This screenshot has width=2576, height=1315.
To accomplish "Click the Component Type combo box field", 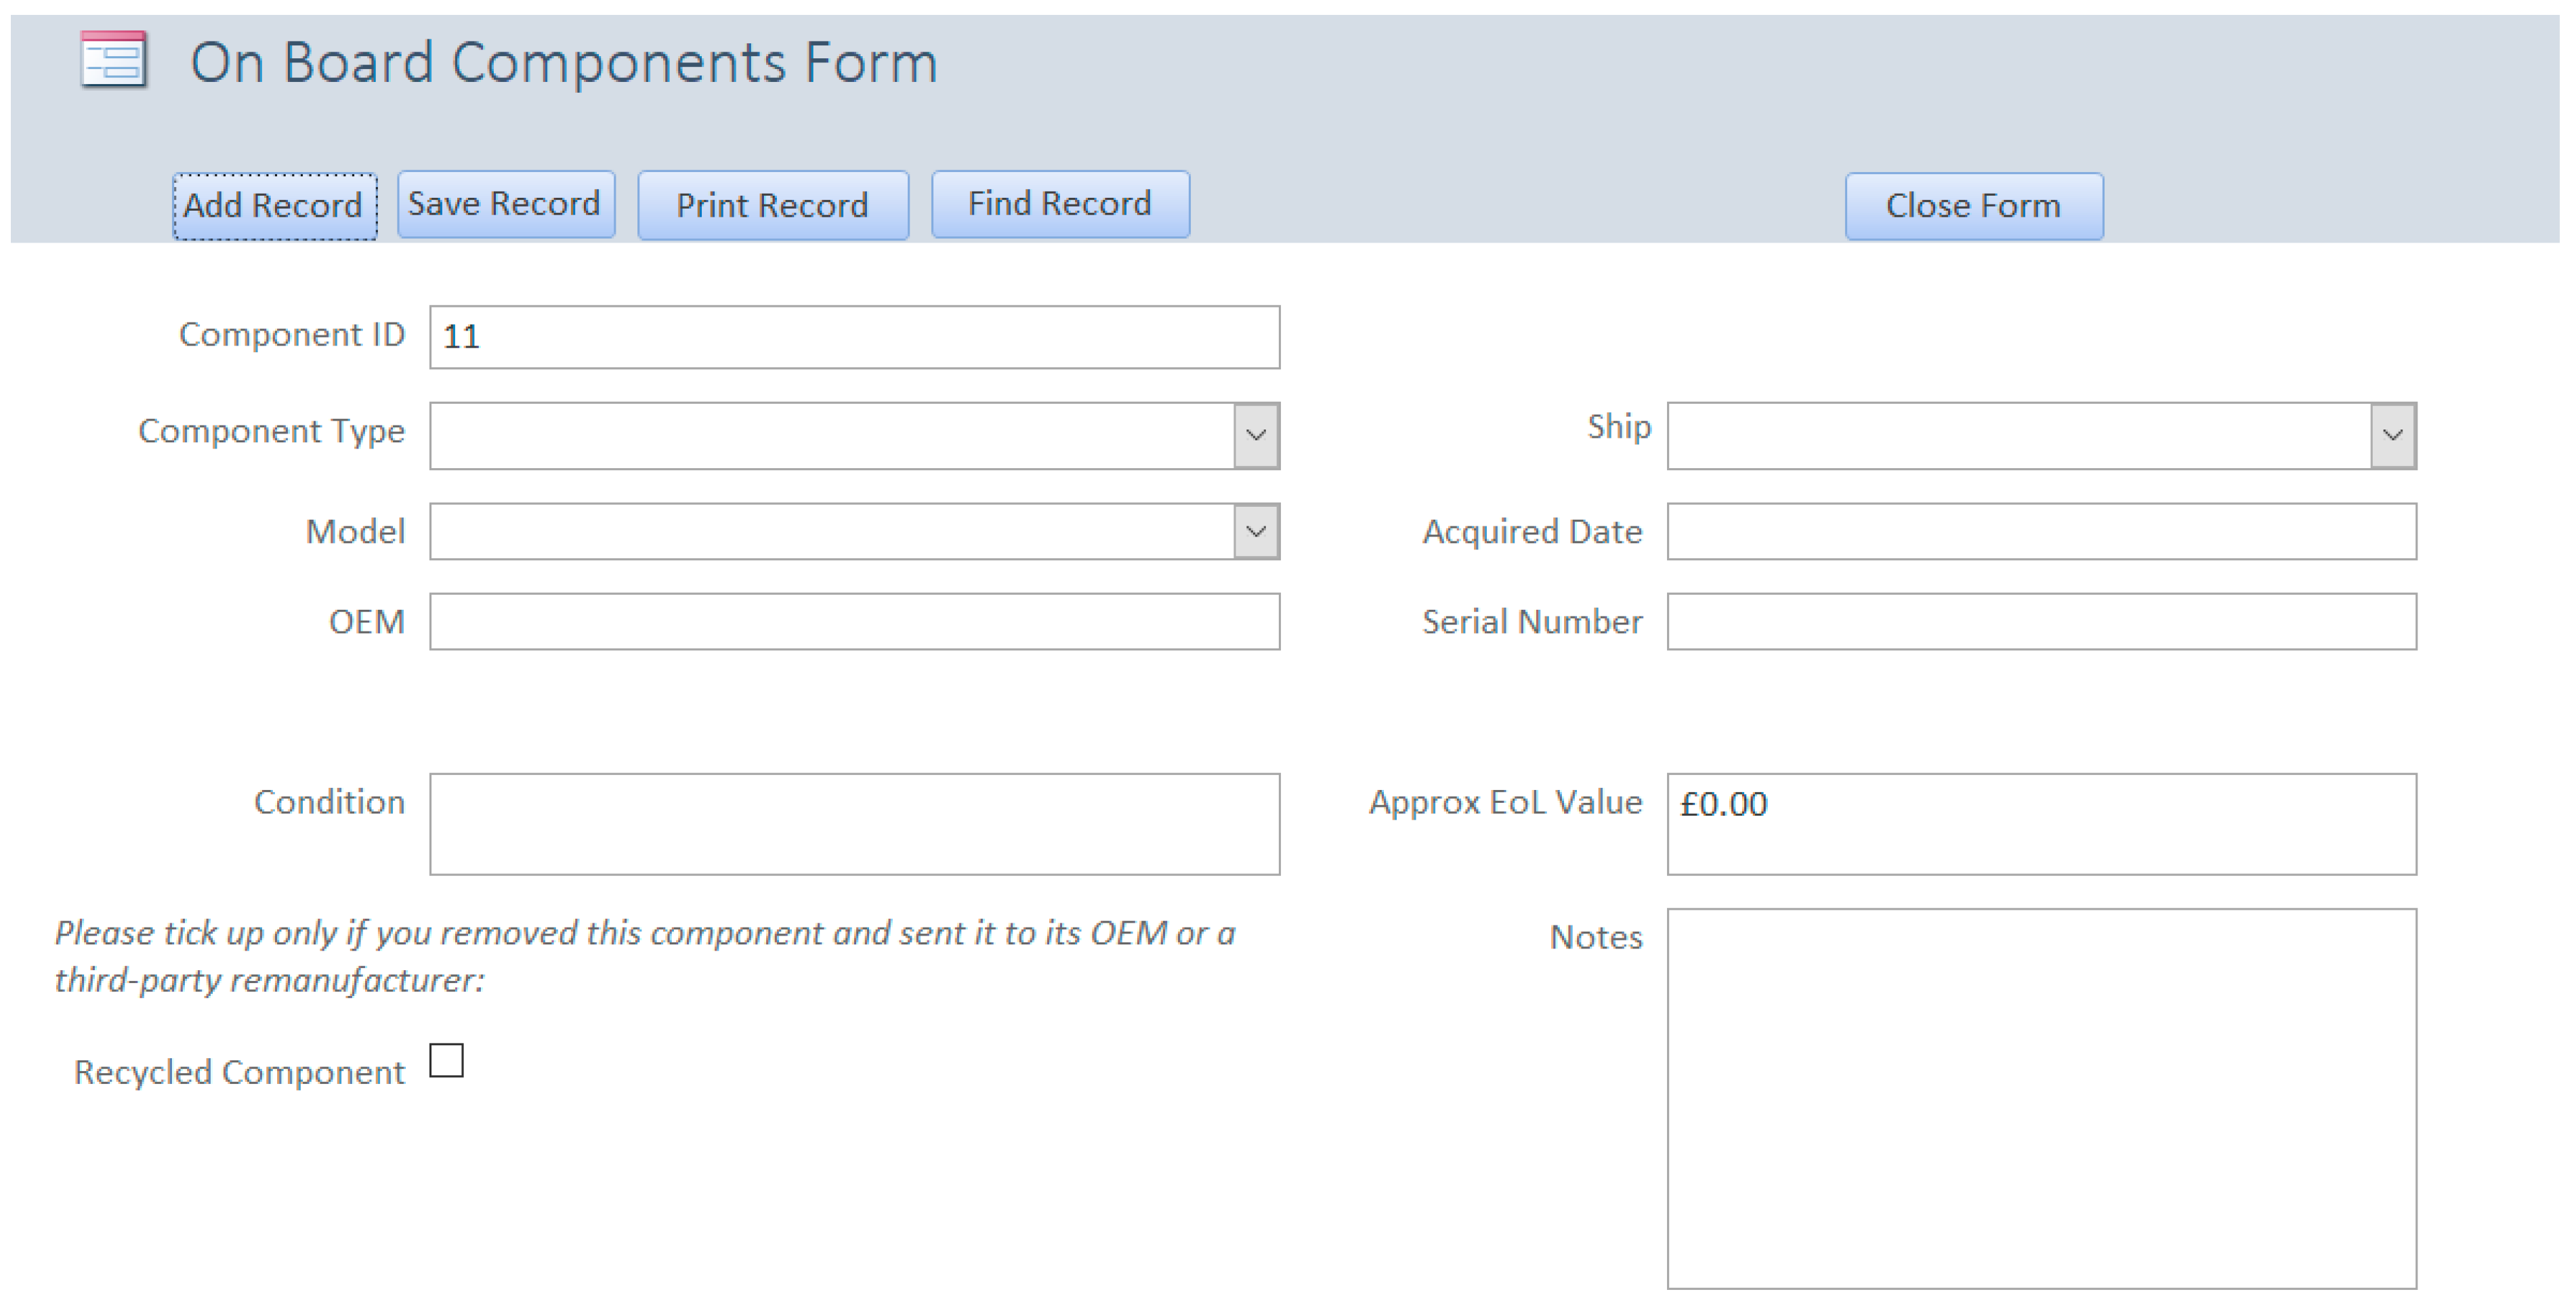I will (x=830, y=435).
